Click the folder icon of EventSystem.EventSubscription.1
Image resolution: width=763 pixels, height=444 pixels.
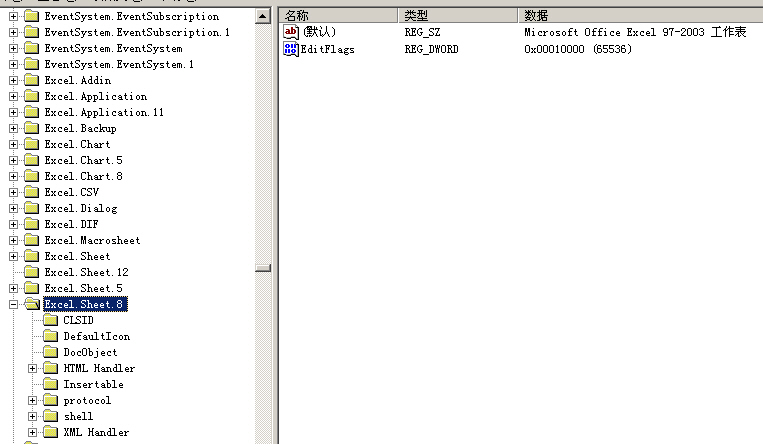tap(32, 33)
